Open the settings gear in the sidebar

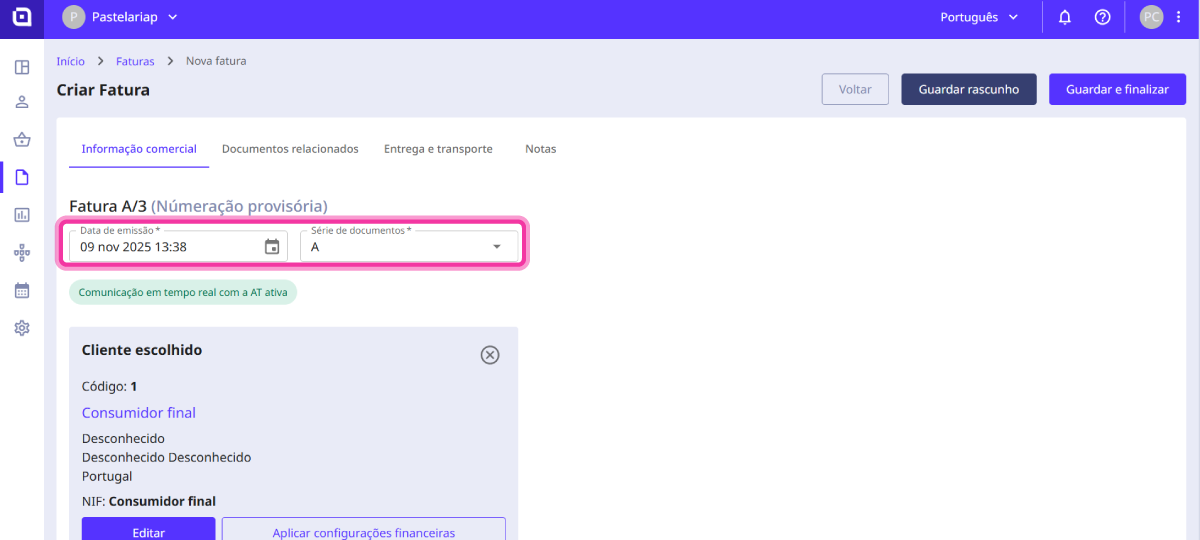click(22, 328)
